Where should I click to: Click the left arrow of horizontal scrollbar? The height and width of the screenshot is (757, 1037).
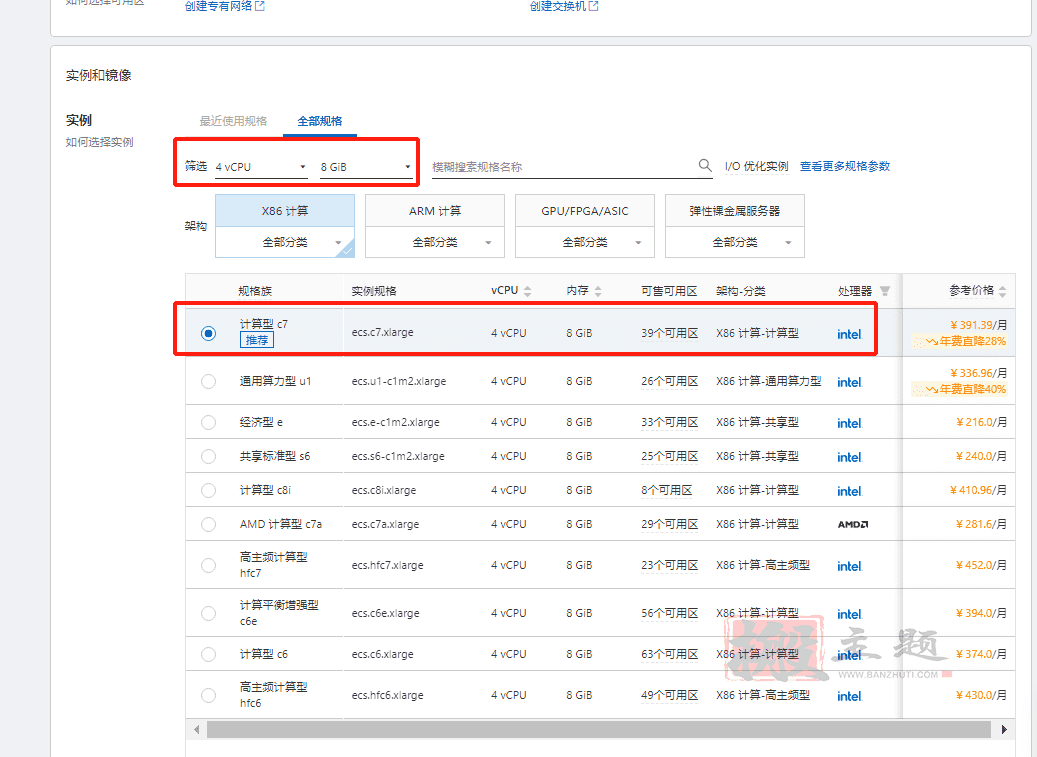click(196, 729)
